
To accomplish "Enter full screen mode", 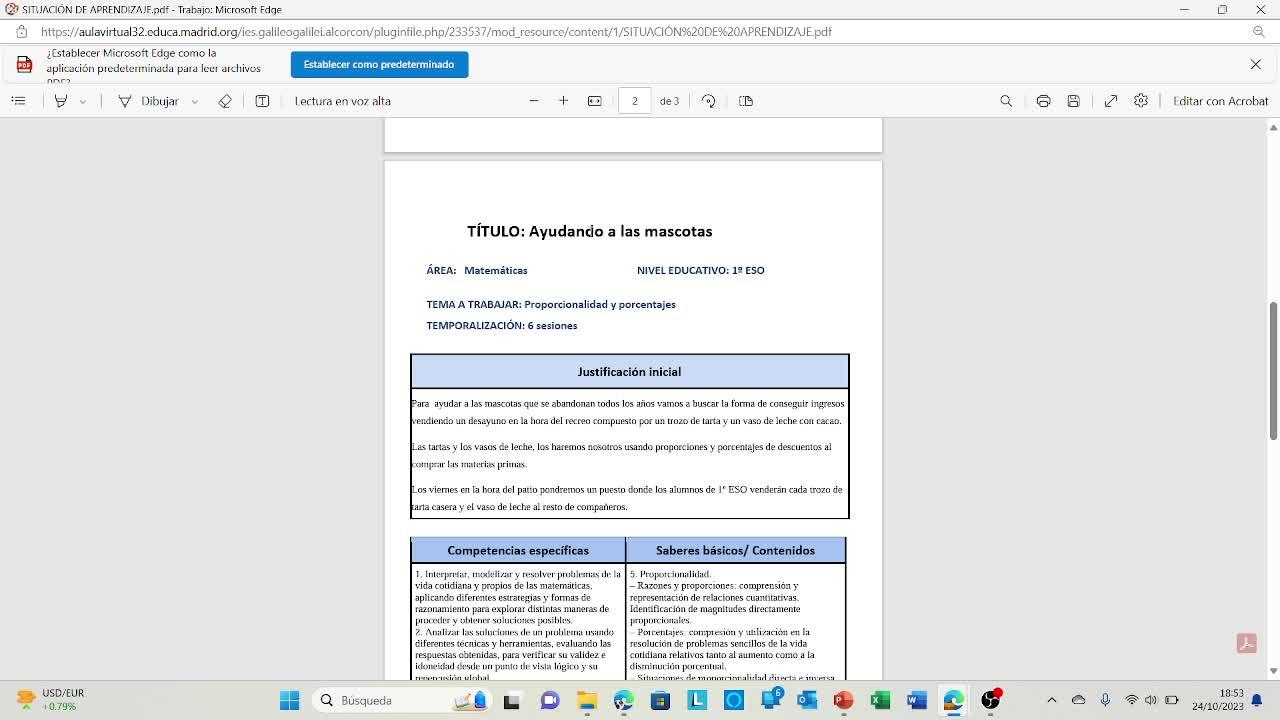I will 1111,101.
